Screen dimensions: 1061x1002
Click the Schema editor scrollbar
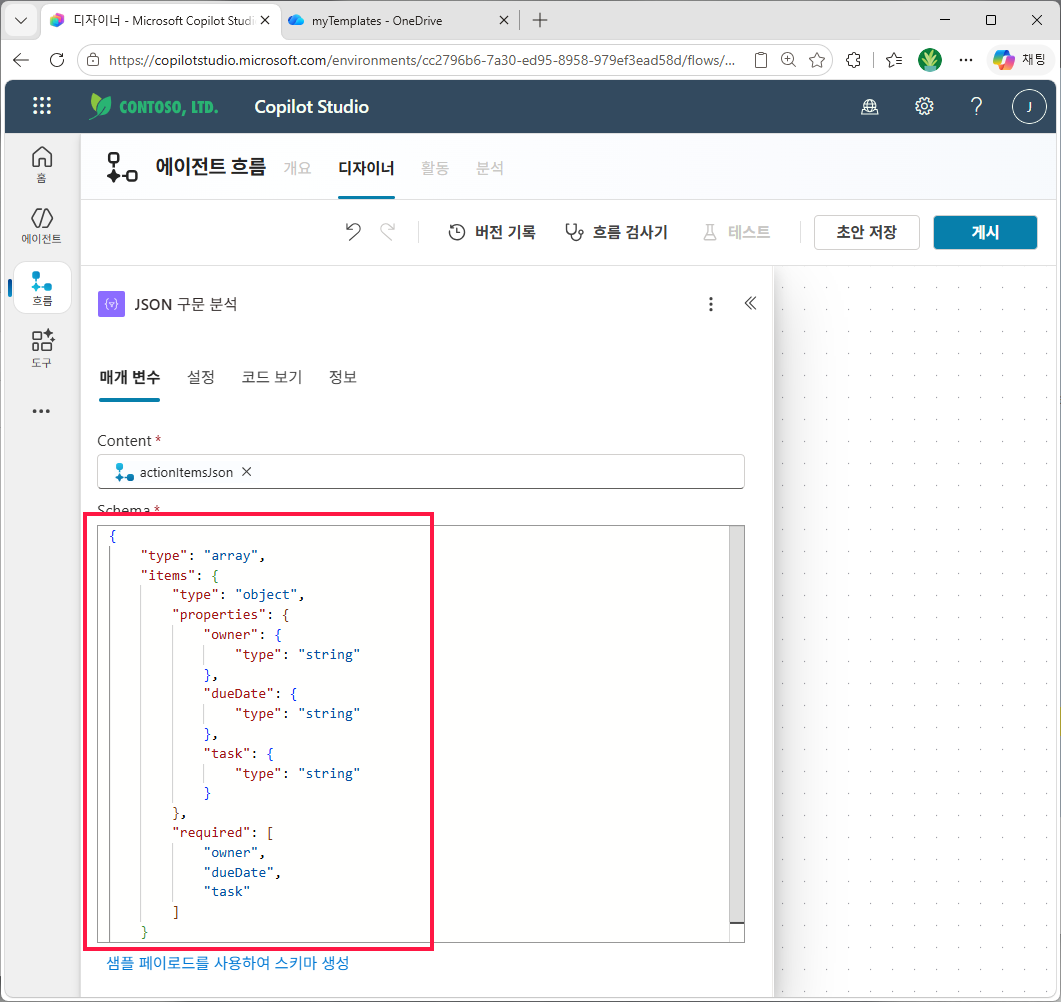736,724
